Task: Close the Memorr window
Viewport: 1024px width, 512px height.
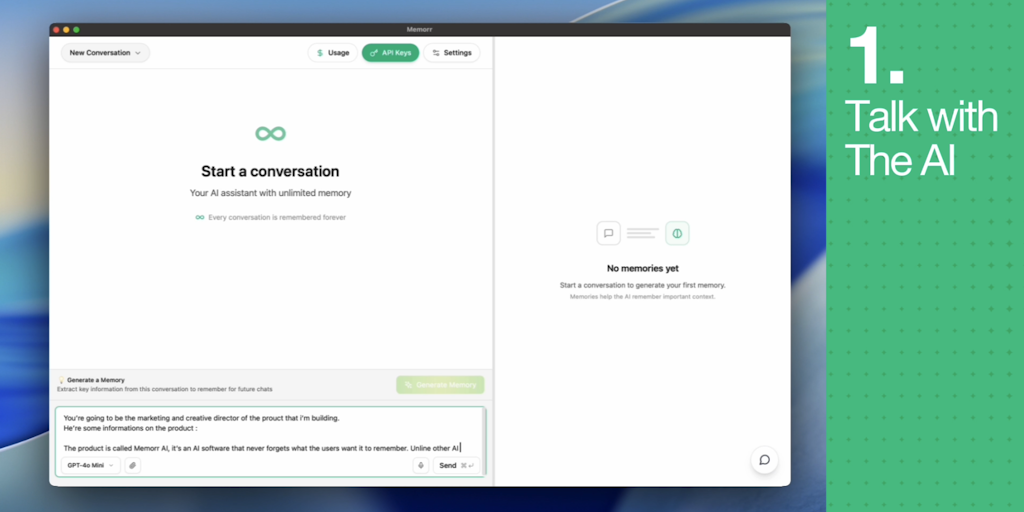Action: click(x=56, y=29)
